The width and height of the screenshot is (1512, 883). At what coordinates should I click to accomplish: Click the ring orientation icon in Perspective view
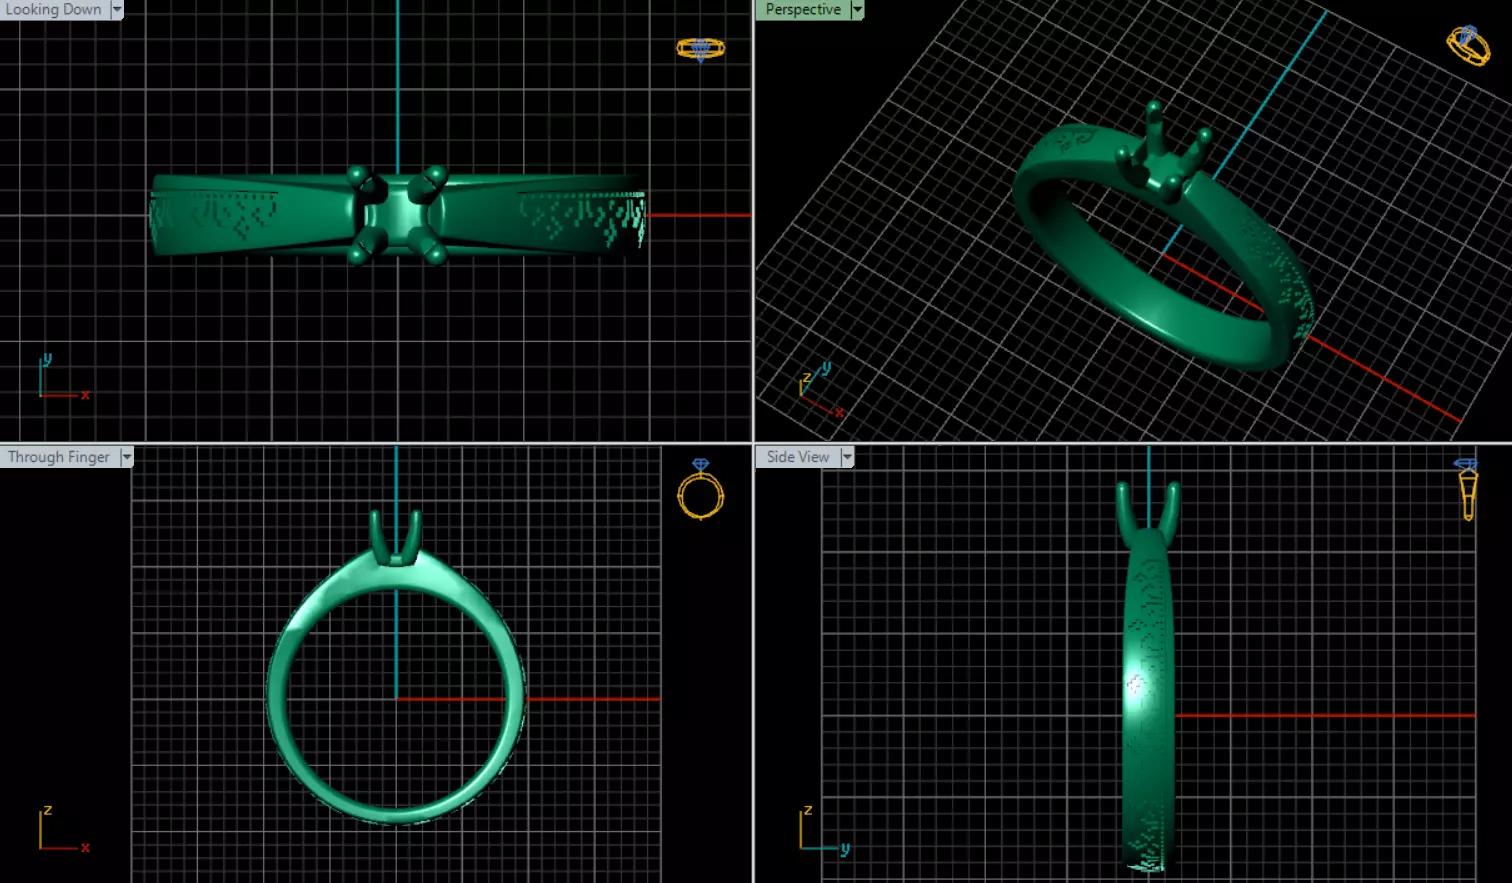tap(1467, 45)
